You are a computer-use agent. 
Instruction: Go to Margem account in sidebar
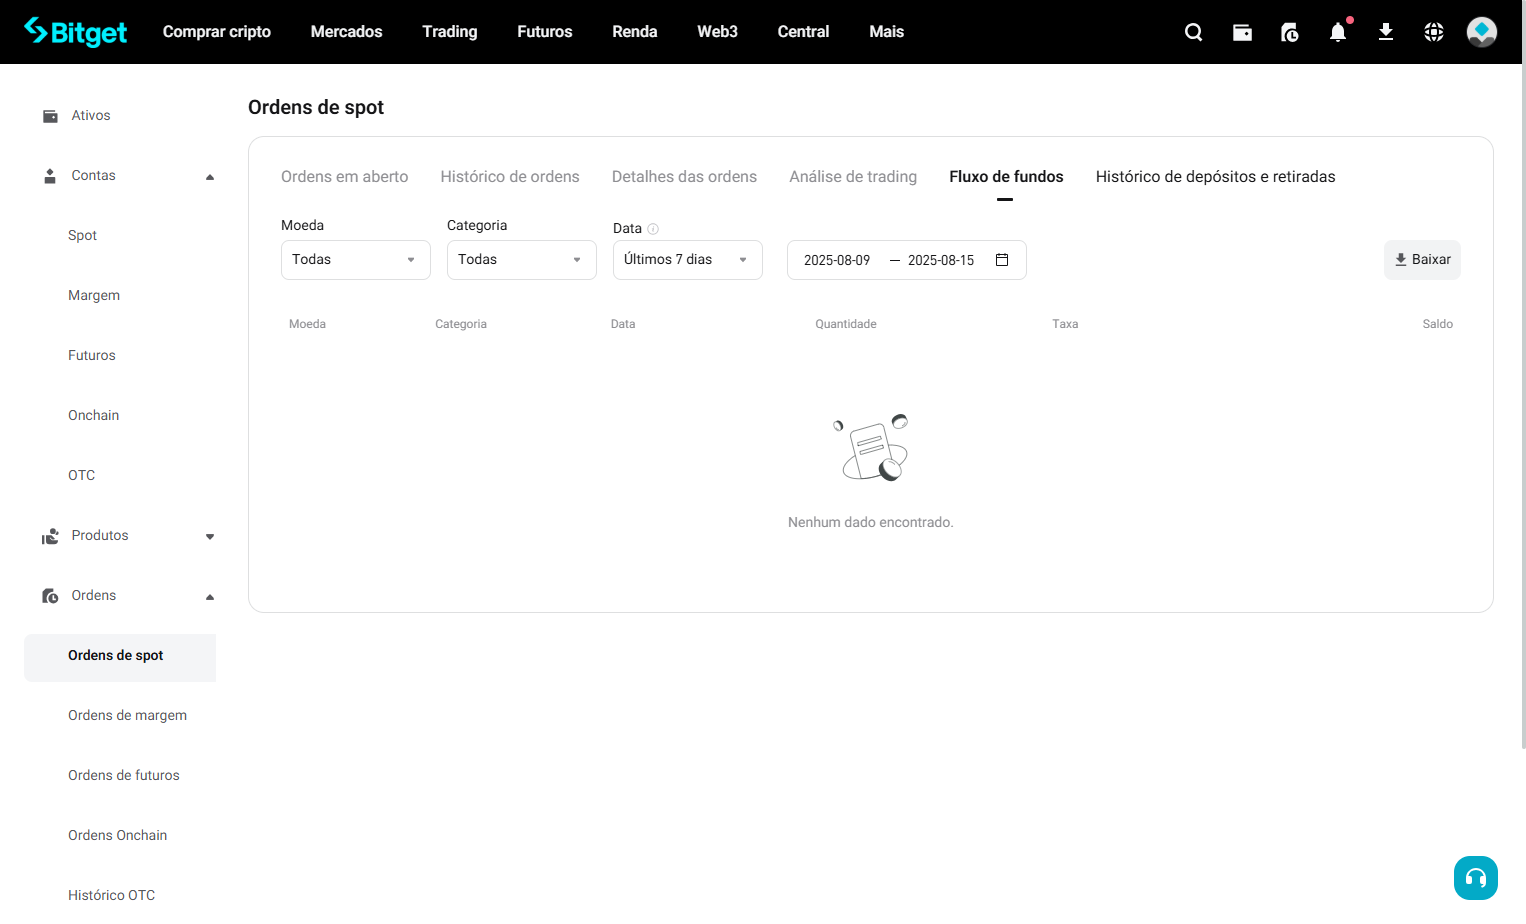click(x=94, y=296)
